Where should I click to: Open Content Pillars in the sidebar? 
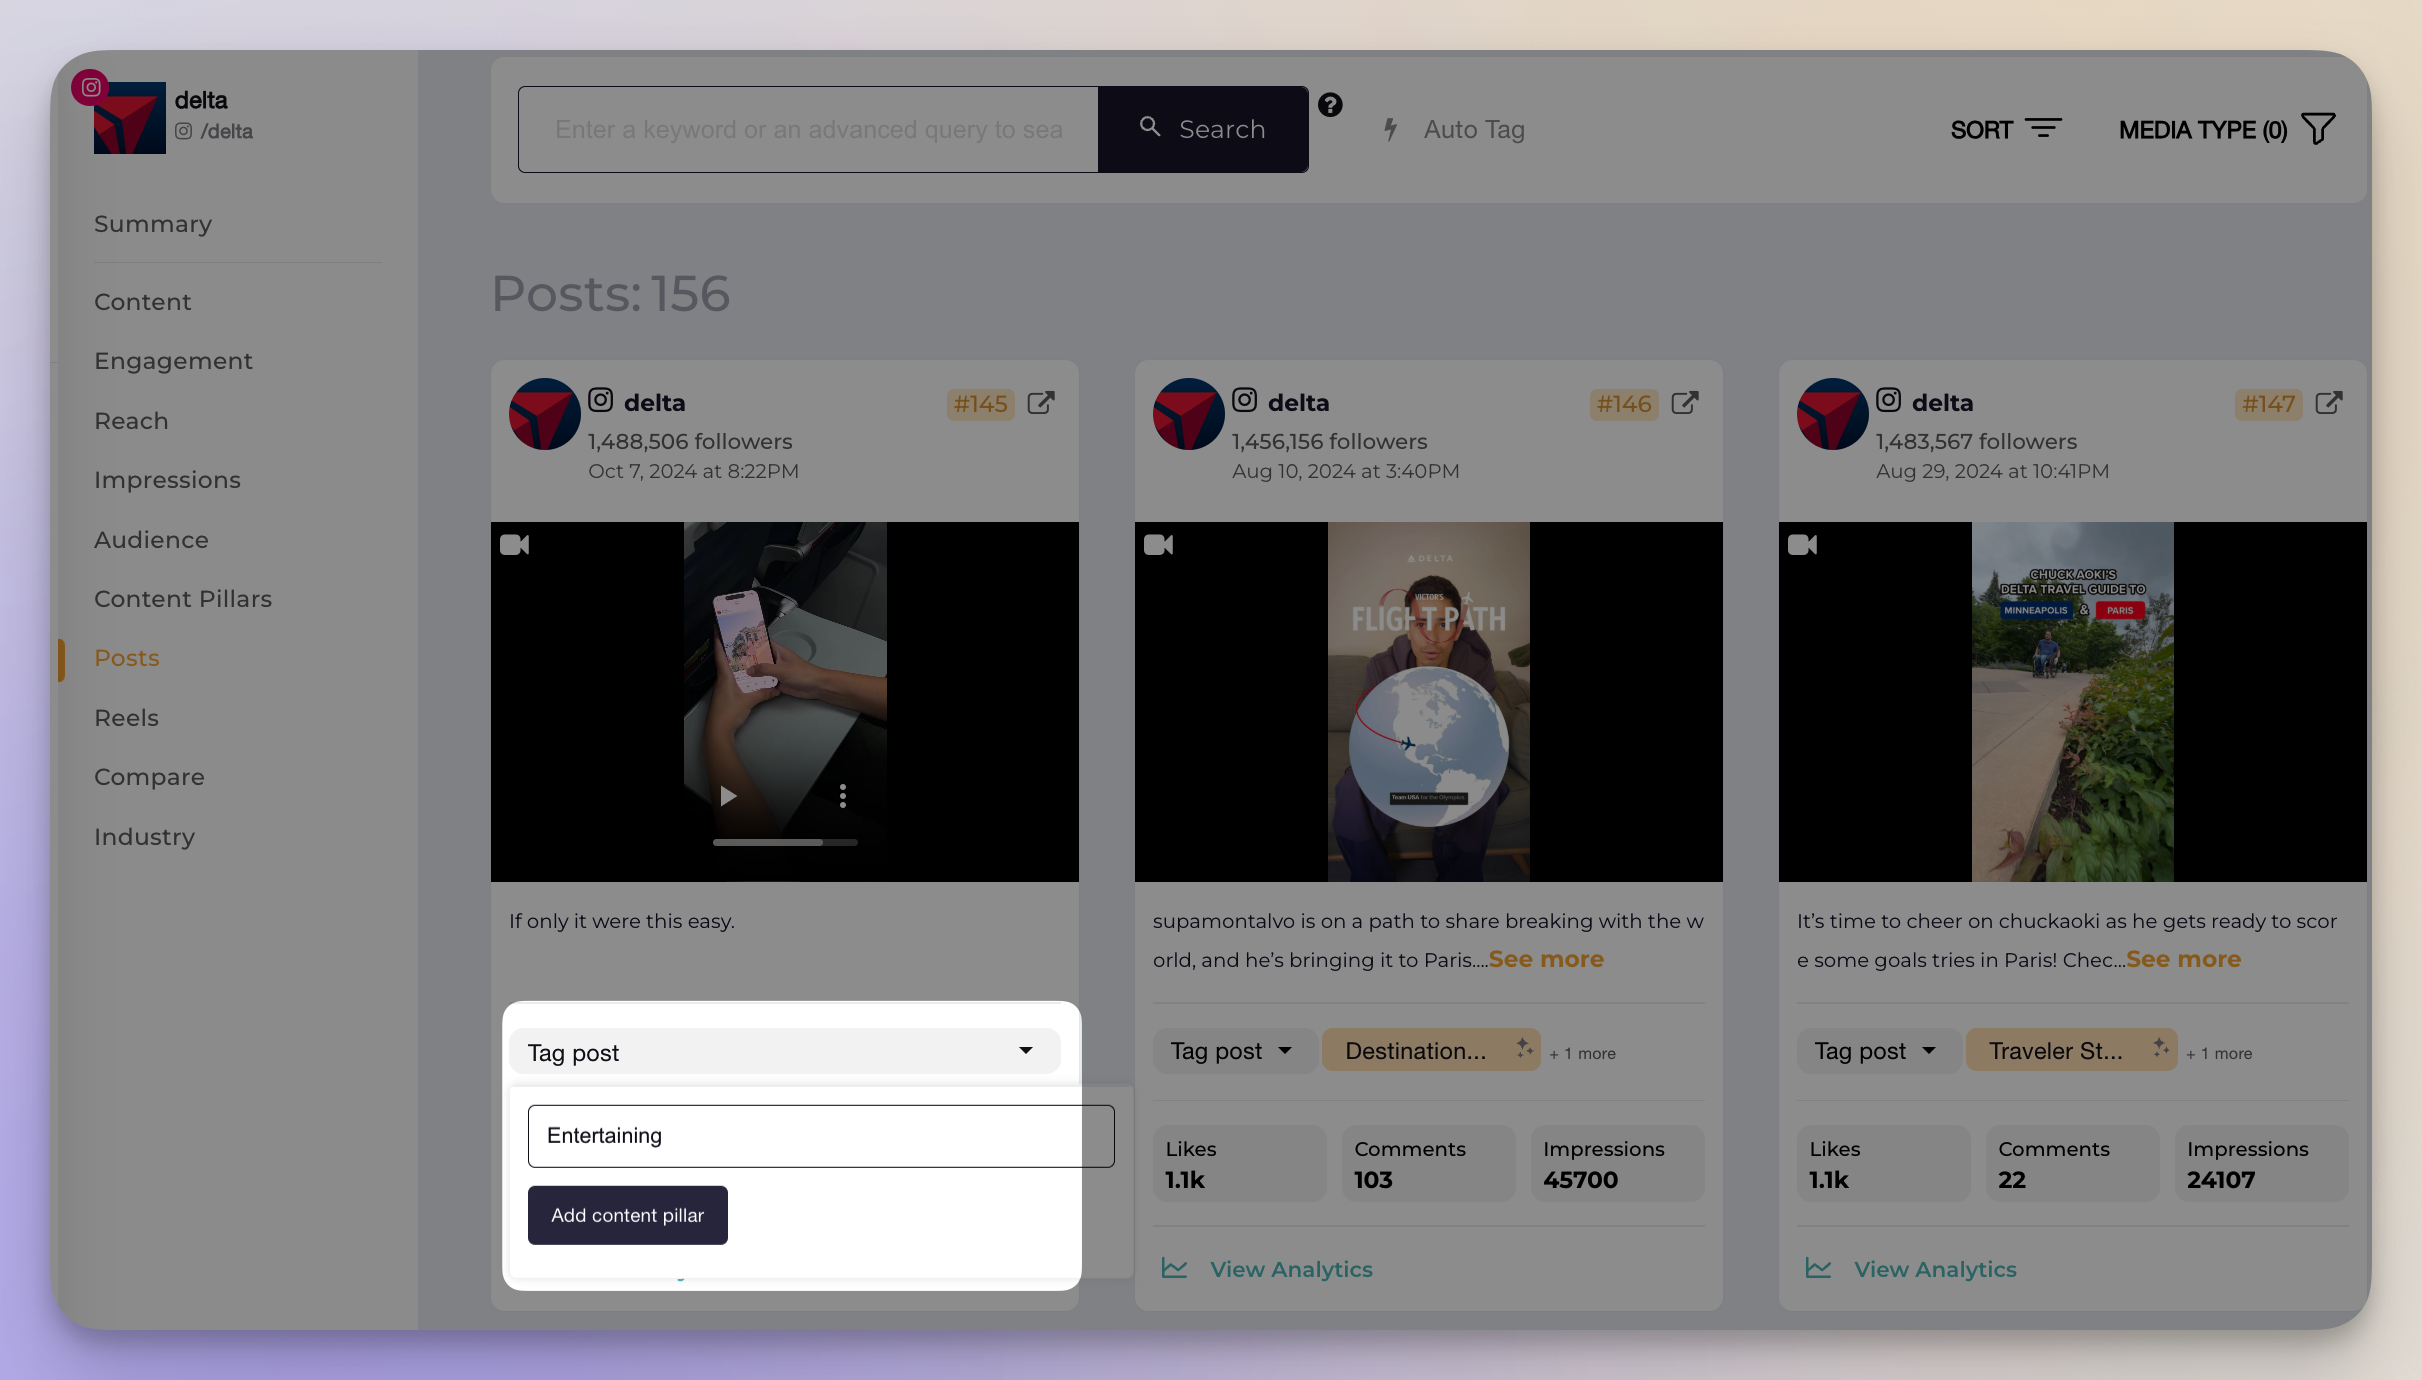pyautogui.click(x=183, y=599)
